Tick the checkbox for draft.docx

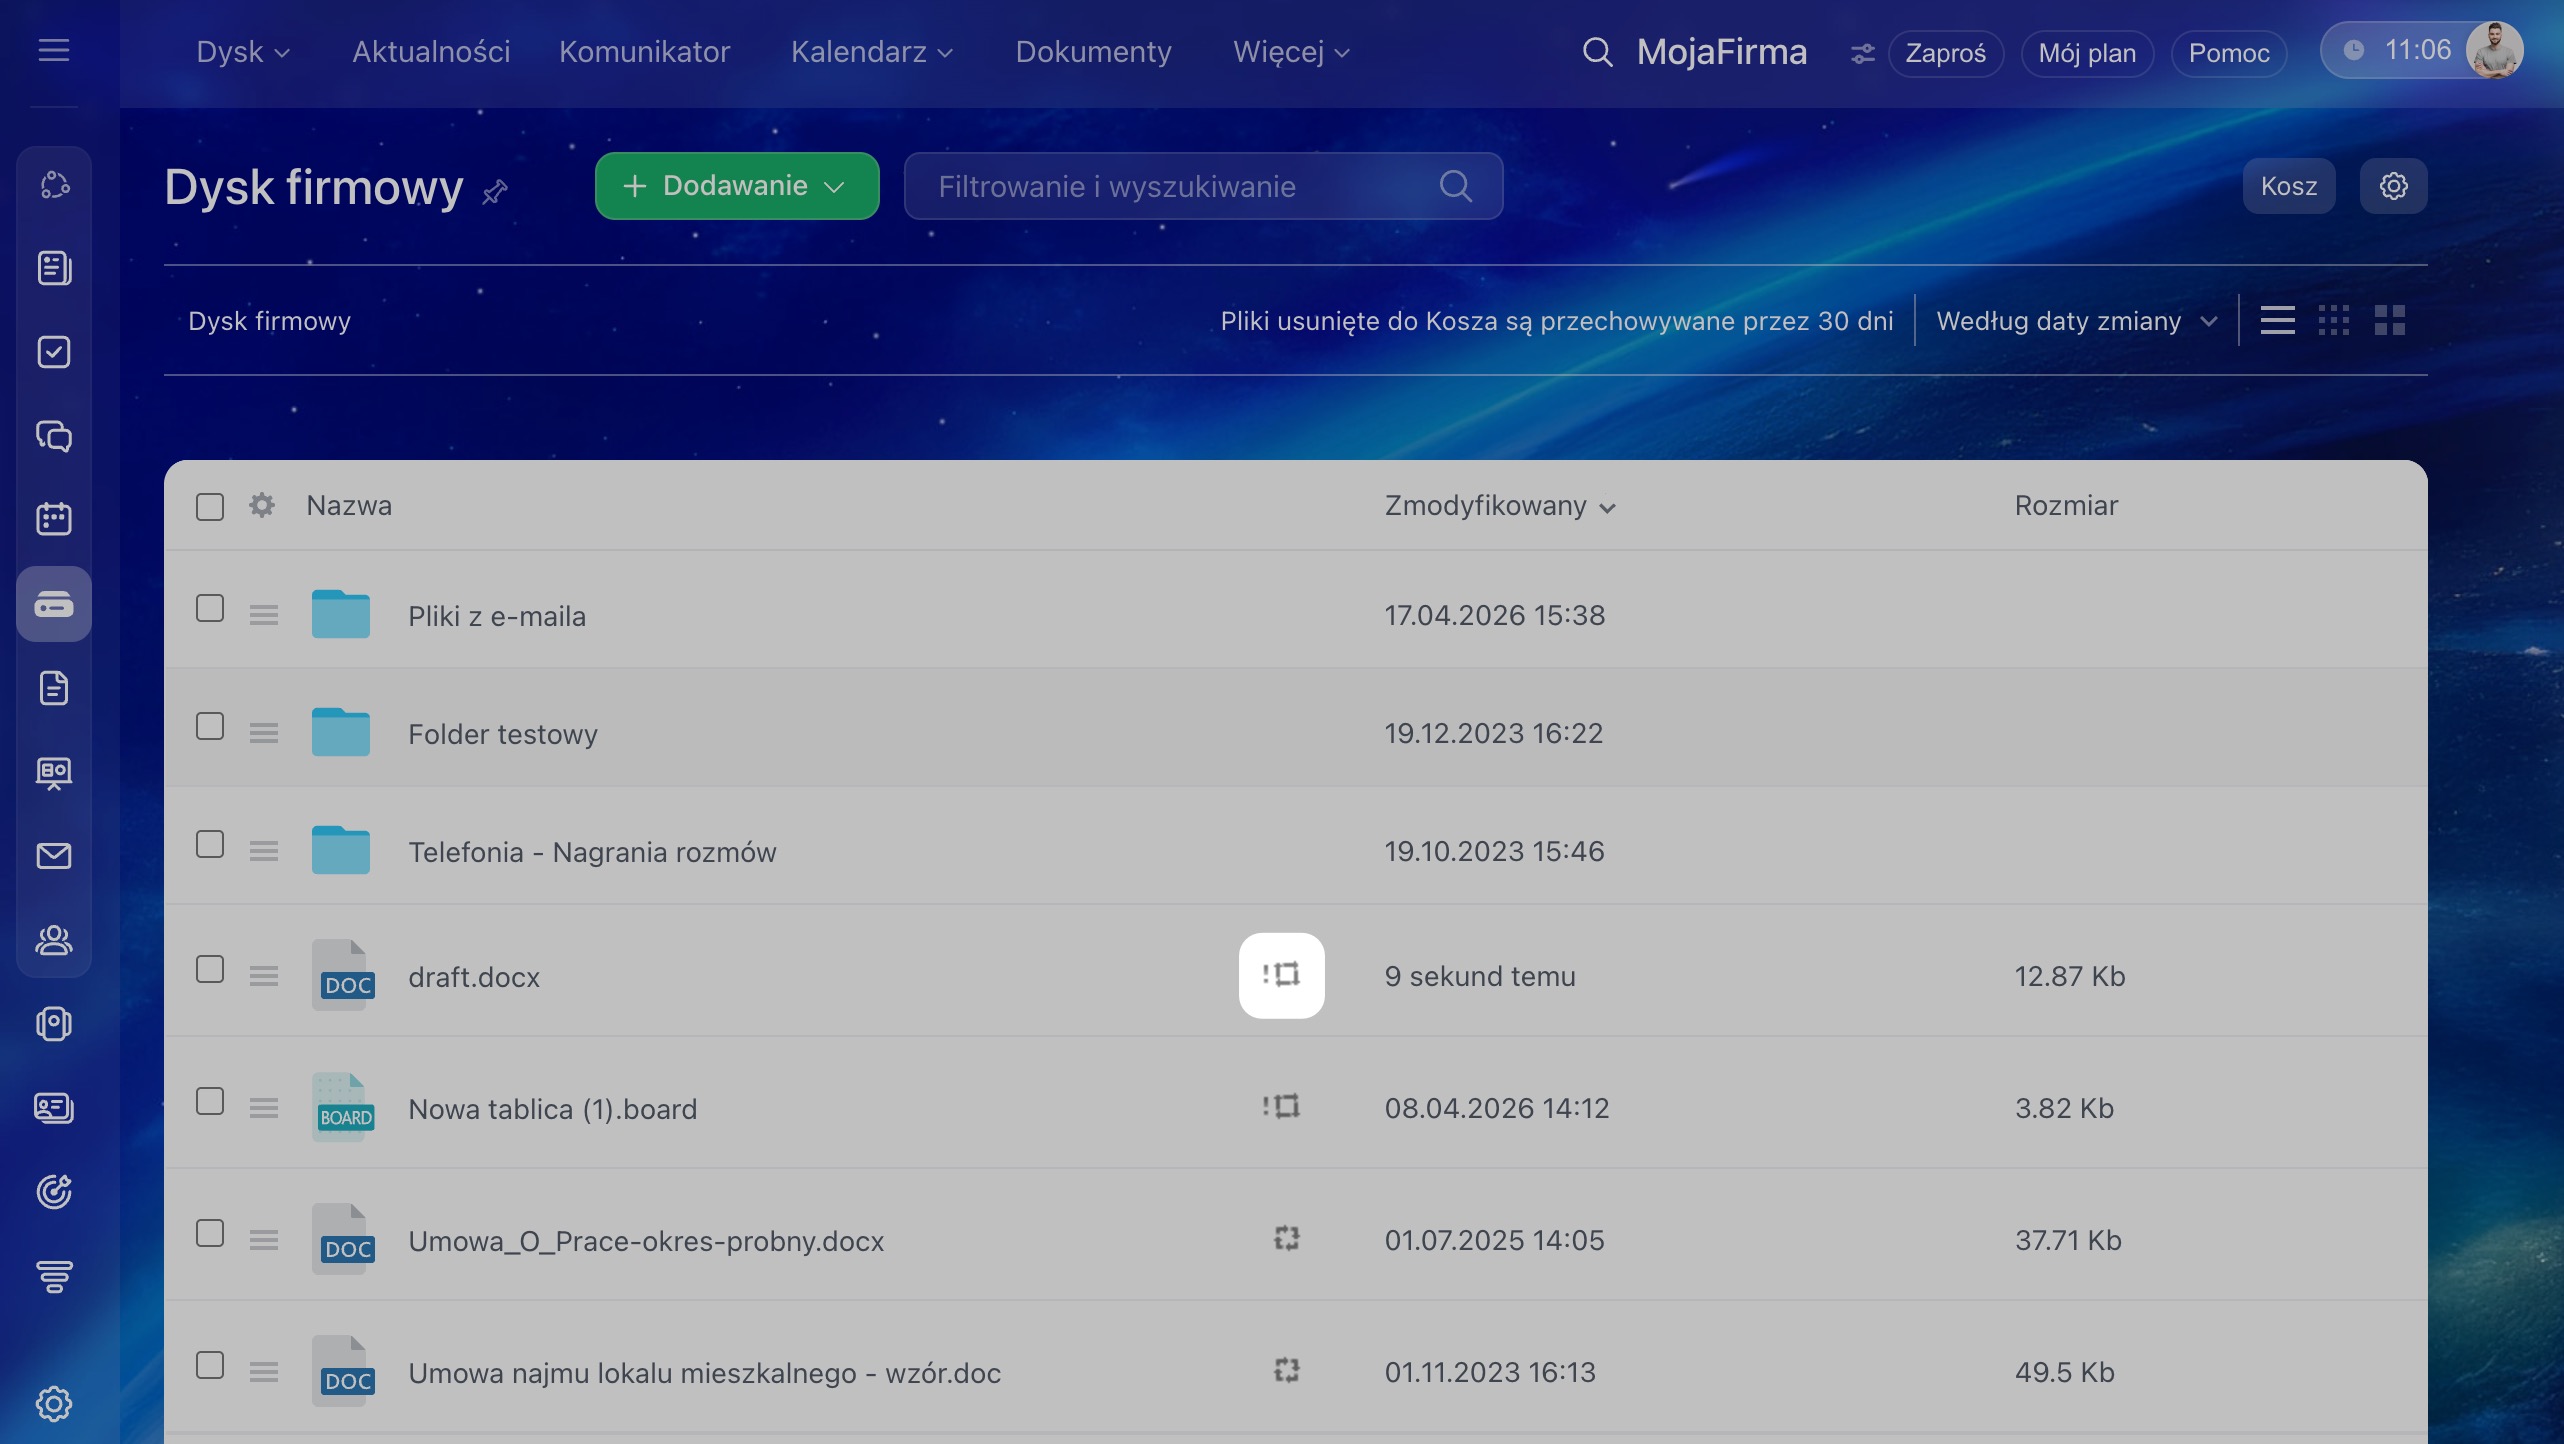(x=210, y=970)
